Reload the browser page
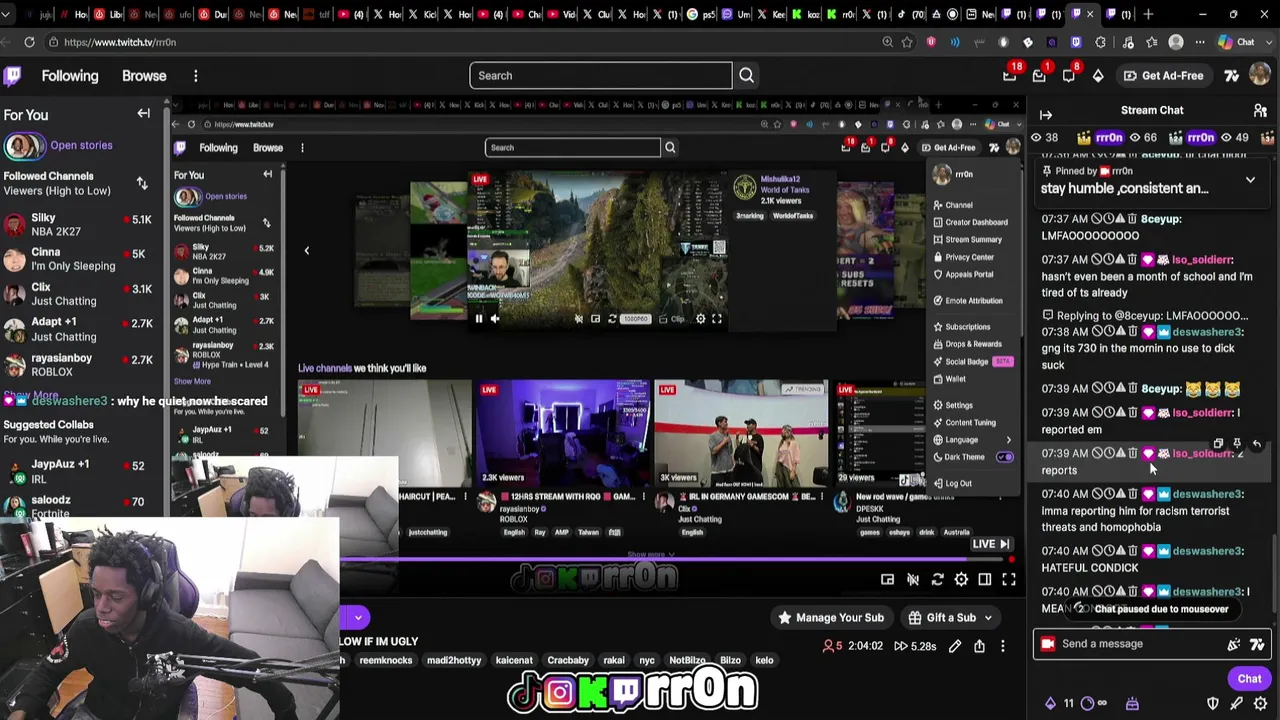Screen dimensions: 1280x720 (29, 42)
